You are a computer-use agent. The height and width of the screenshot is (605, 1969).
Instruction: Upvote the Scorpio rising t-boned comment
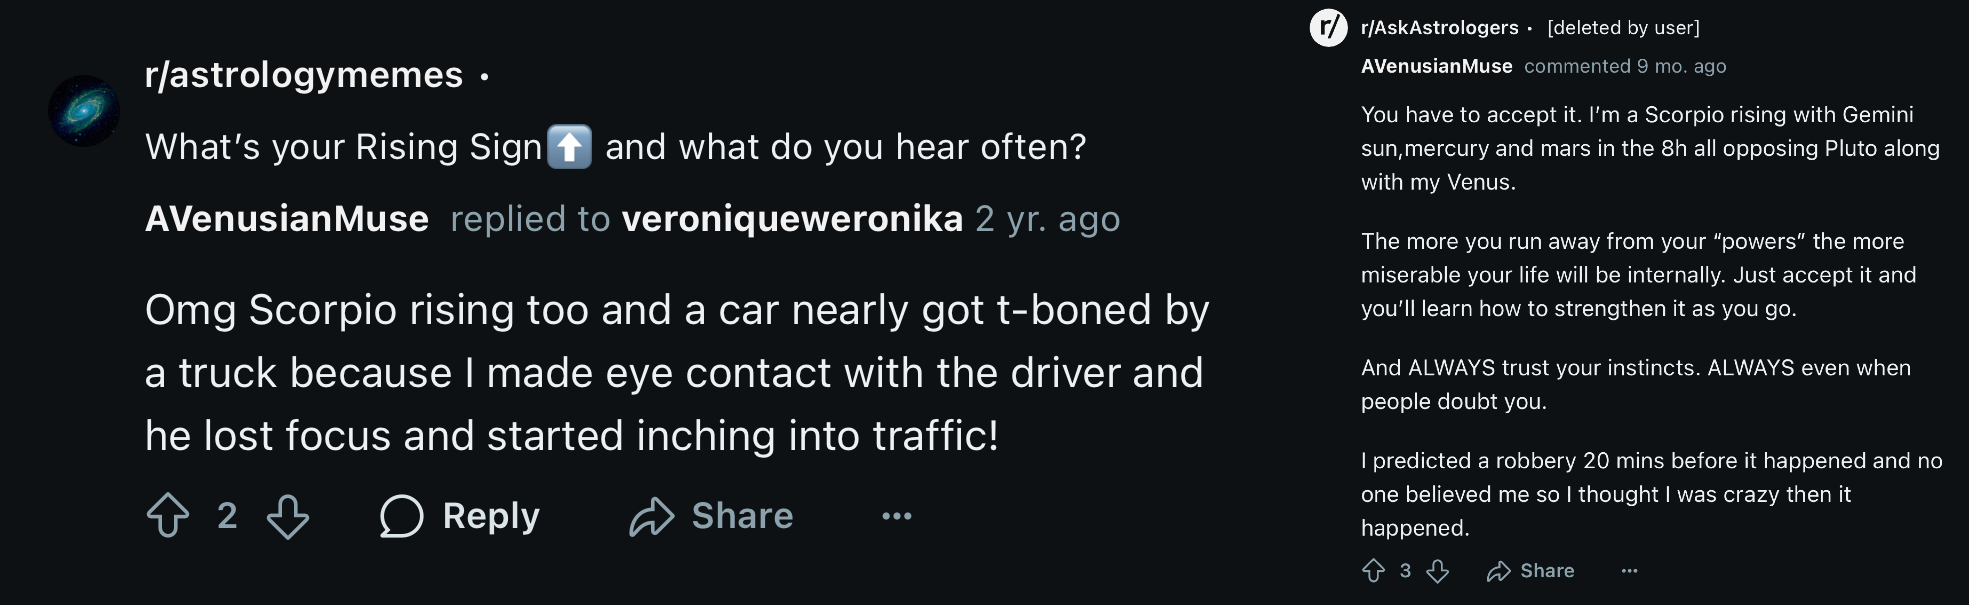pos(167,516)
